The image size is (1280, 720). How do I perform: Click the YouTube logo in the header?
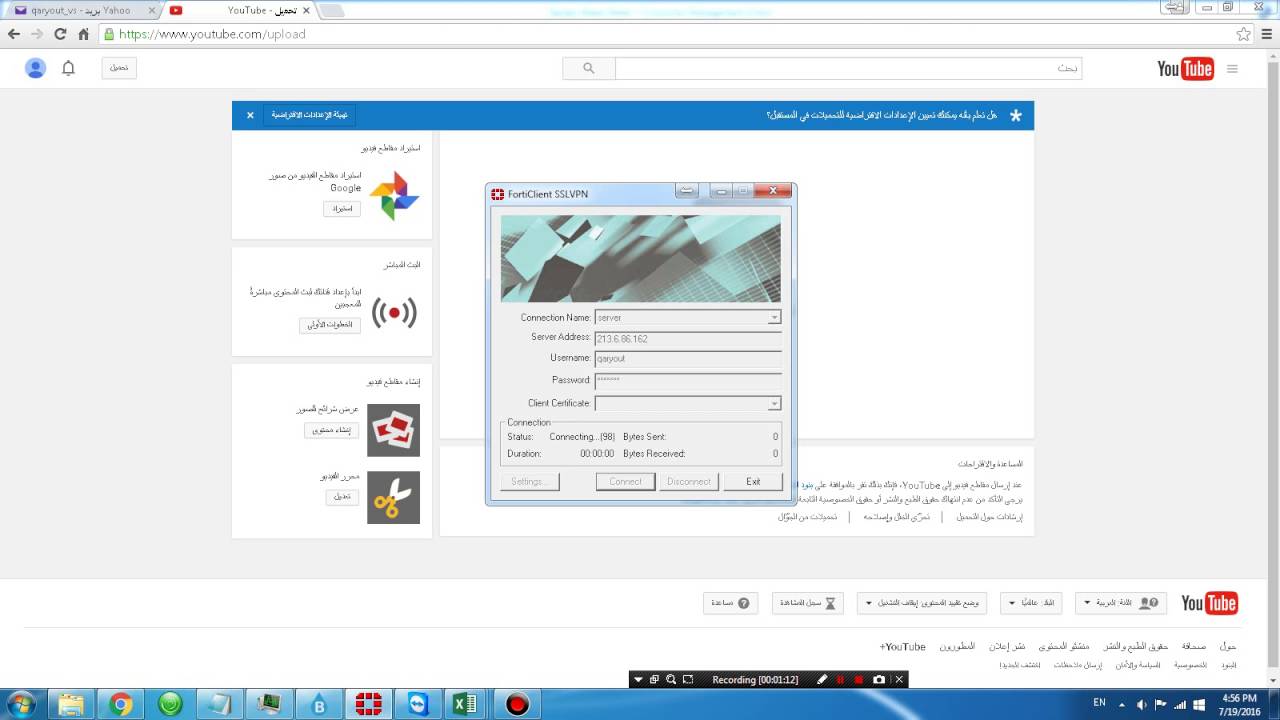(1185, 68)
